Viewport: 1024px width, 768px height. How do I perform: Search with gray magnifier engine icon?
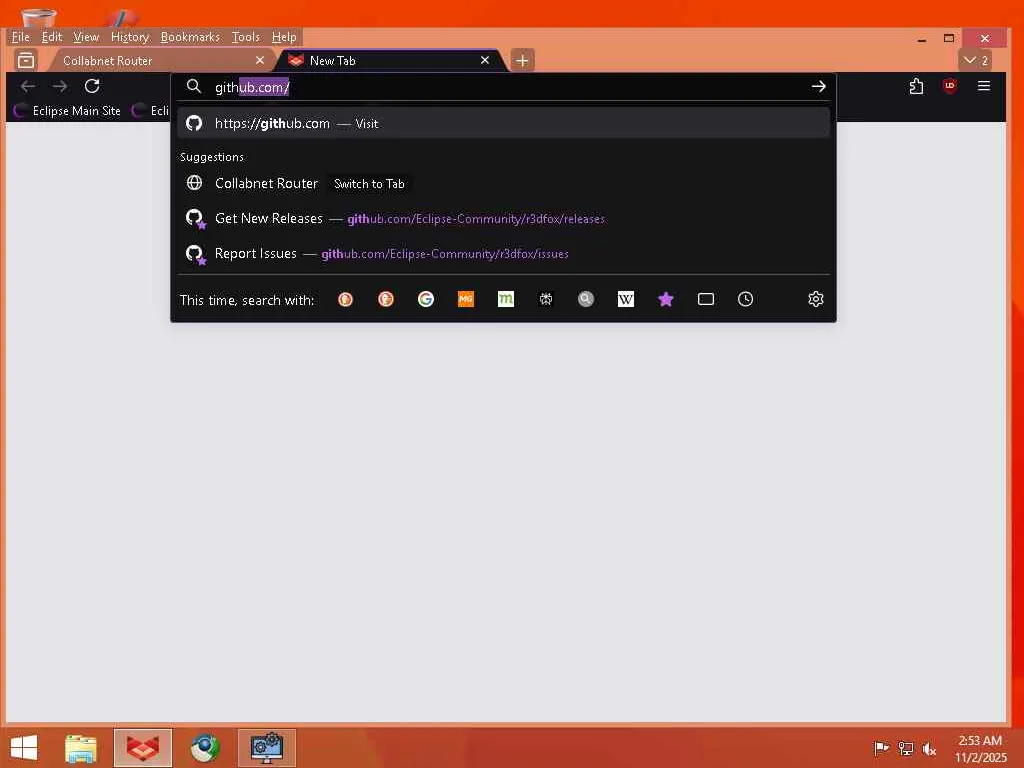[586, 299]
